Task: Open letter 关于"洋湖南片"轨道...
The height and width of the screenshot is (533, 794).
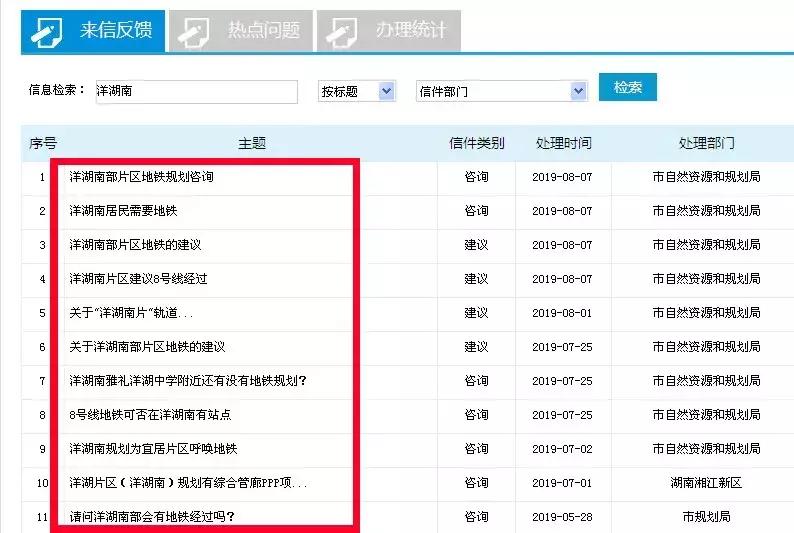Action: tap(131, 313)
